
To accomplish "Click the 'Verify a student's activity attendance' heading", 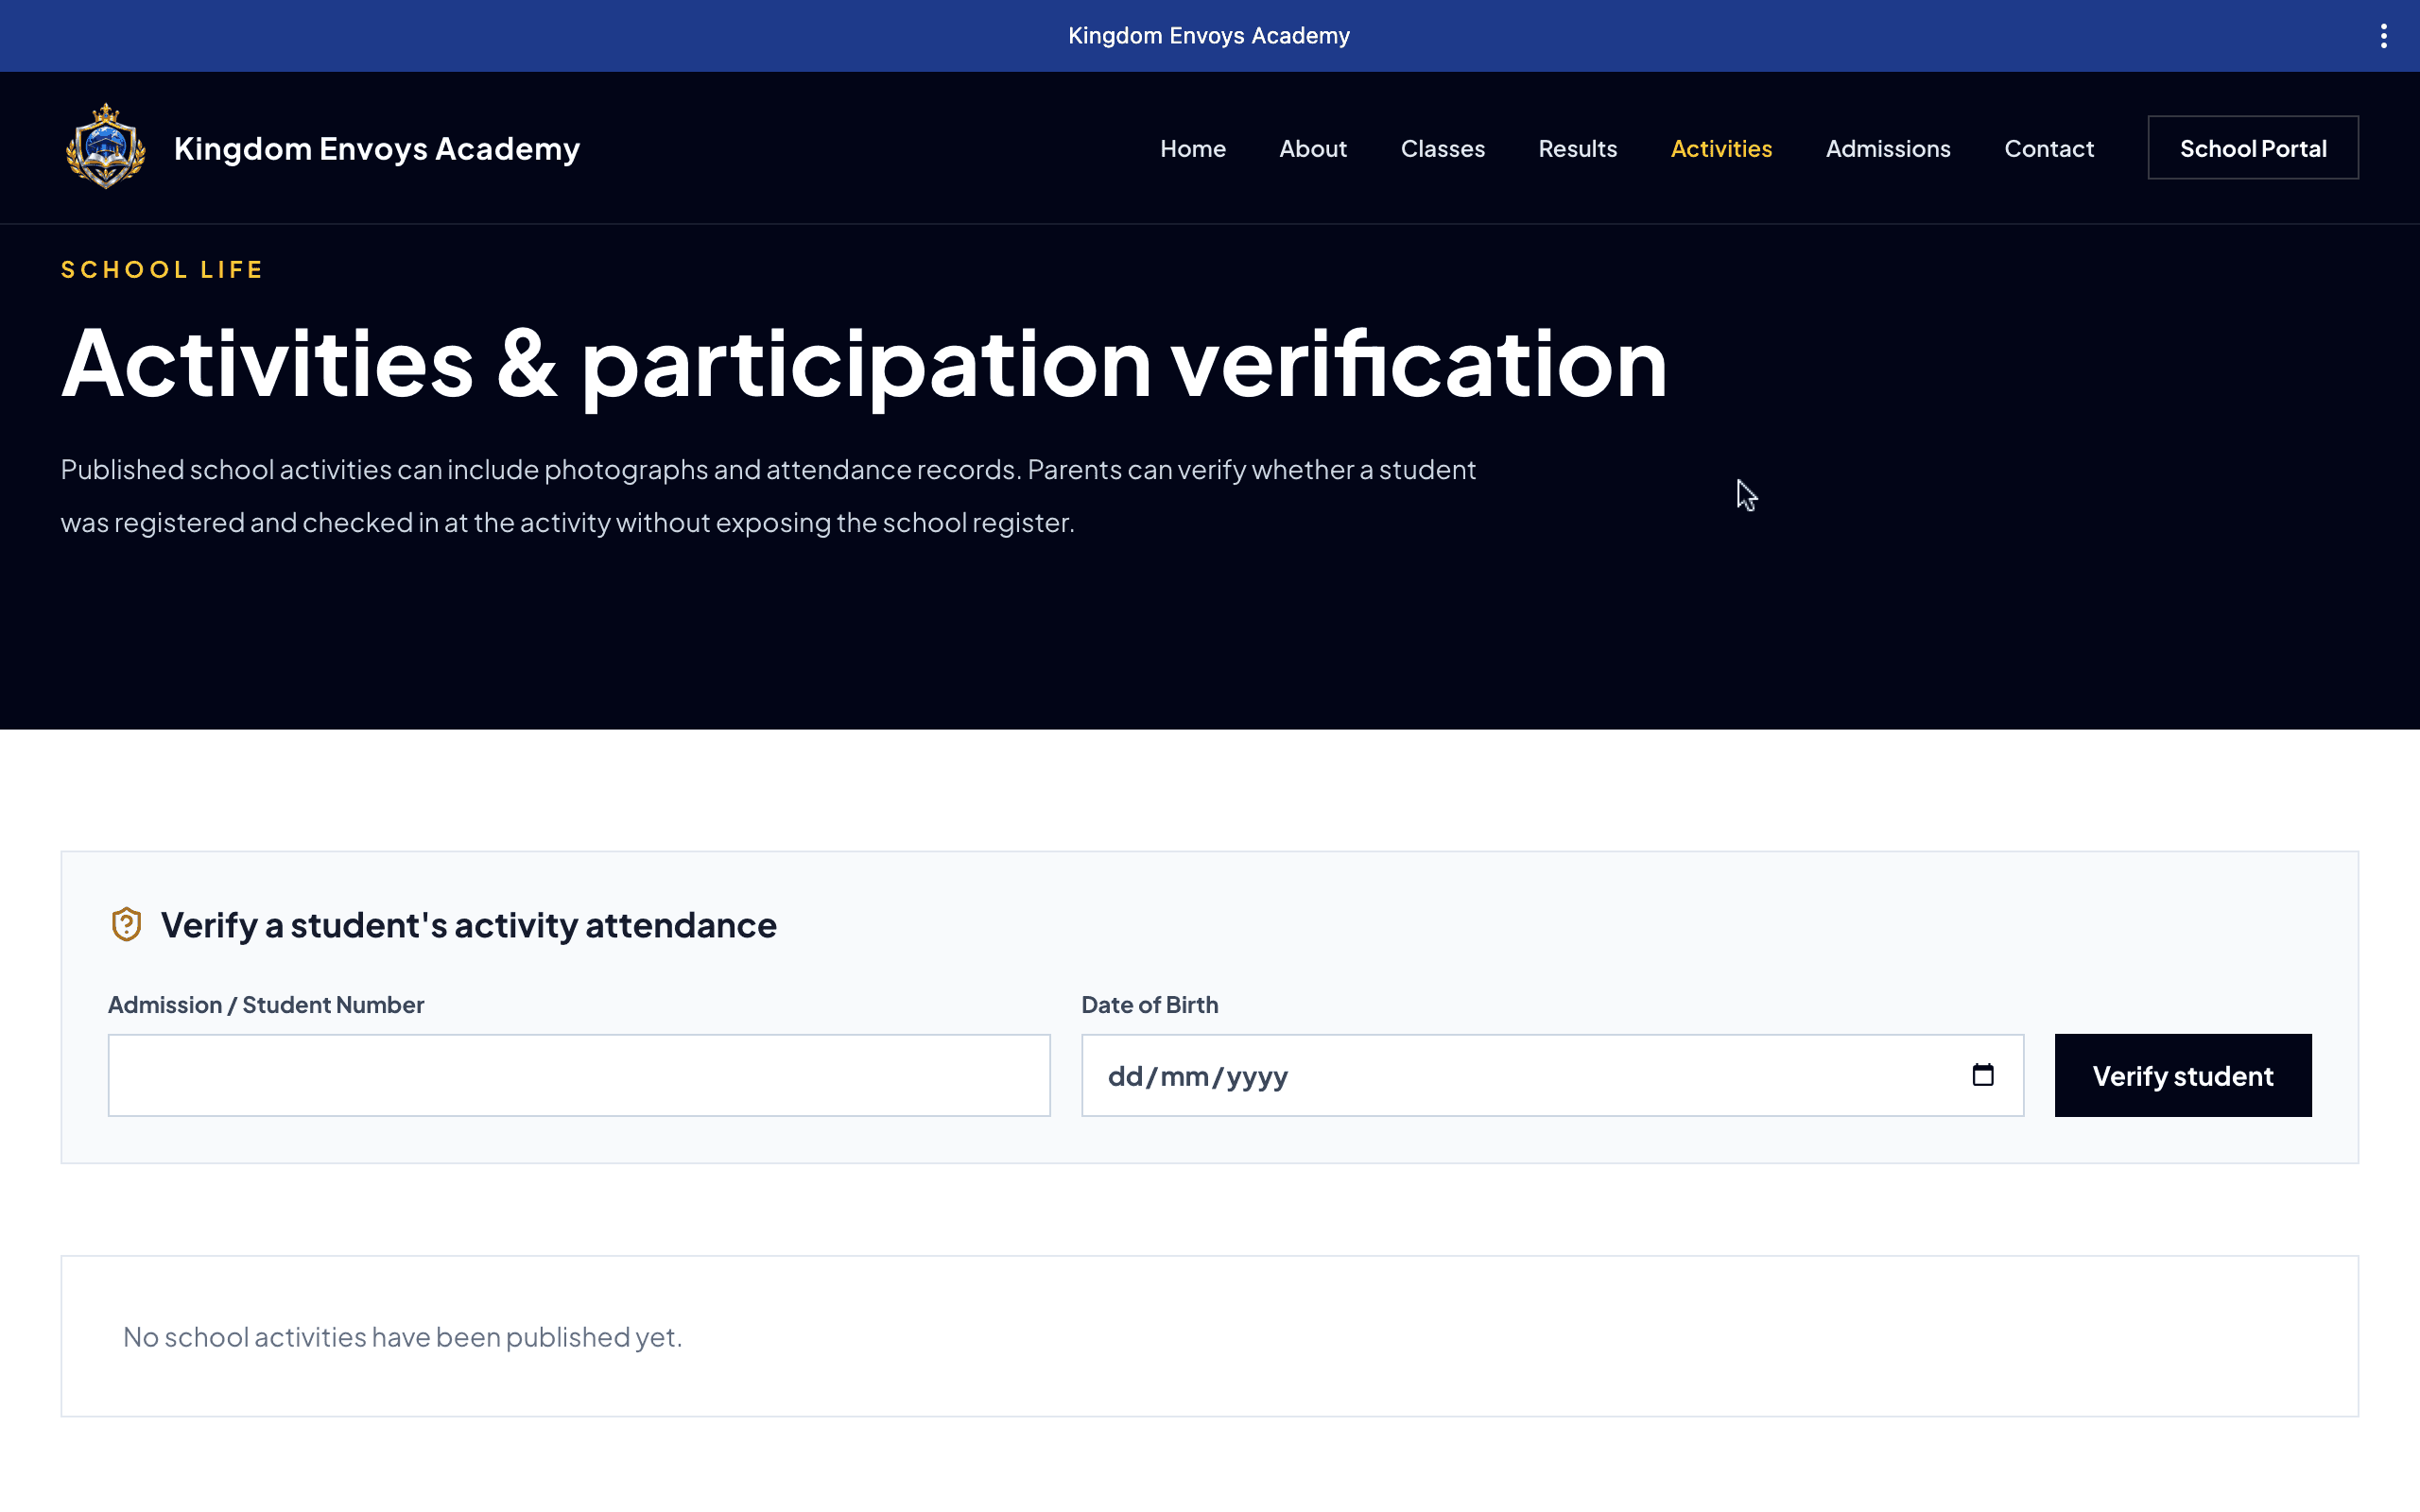I will click(x=468, y=925).
